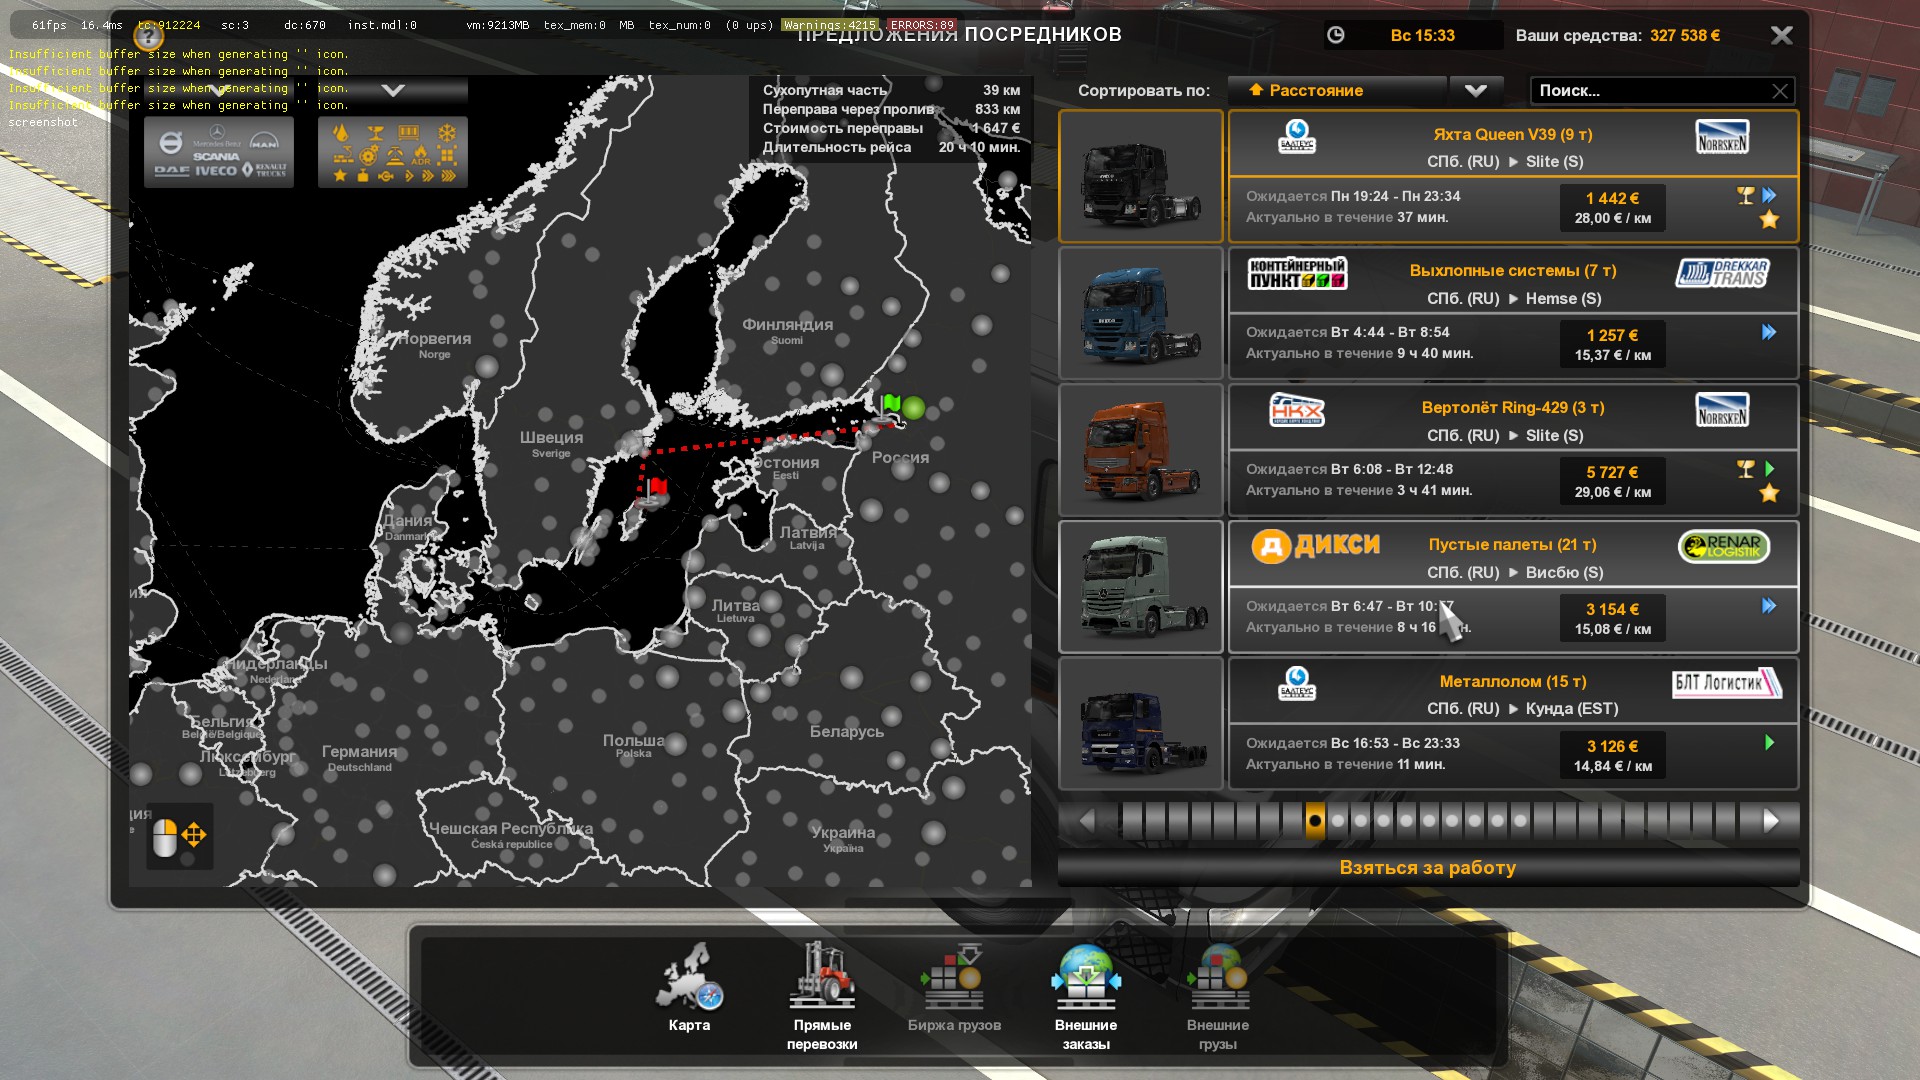The height and width of the screenshot is (1080, 1920).
Task: Toggle the Volvo brand filter logo
Action: tap(171, 143)
